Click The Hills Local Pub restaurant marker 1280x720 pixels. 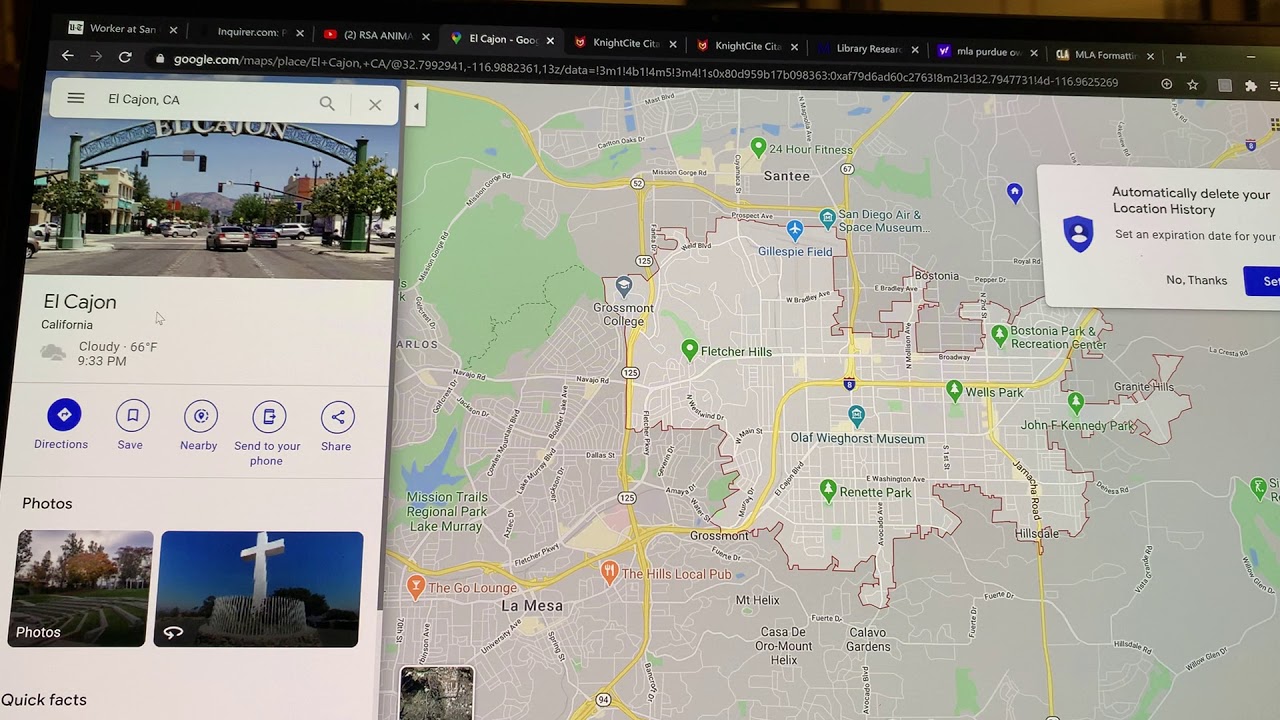[x=609, y=573]
